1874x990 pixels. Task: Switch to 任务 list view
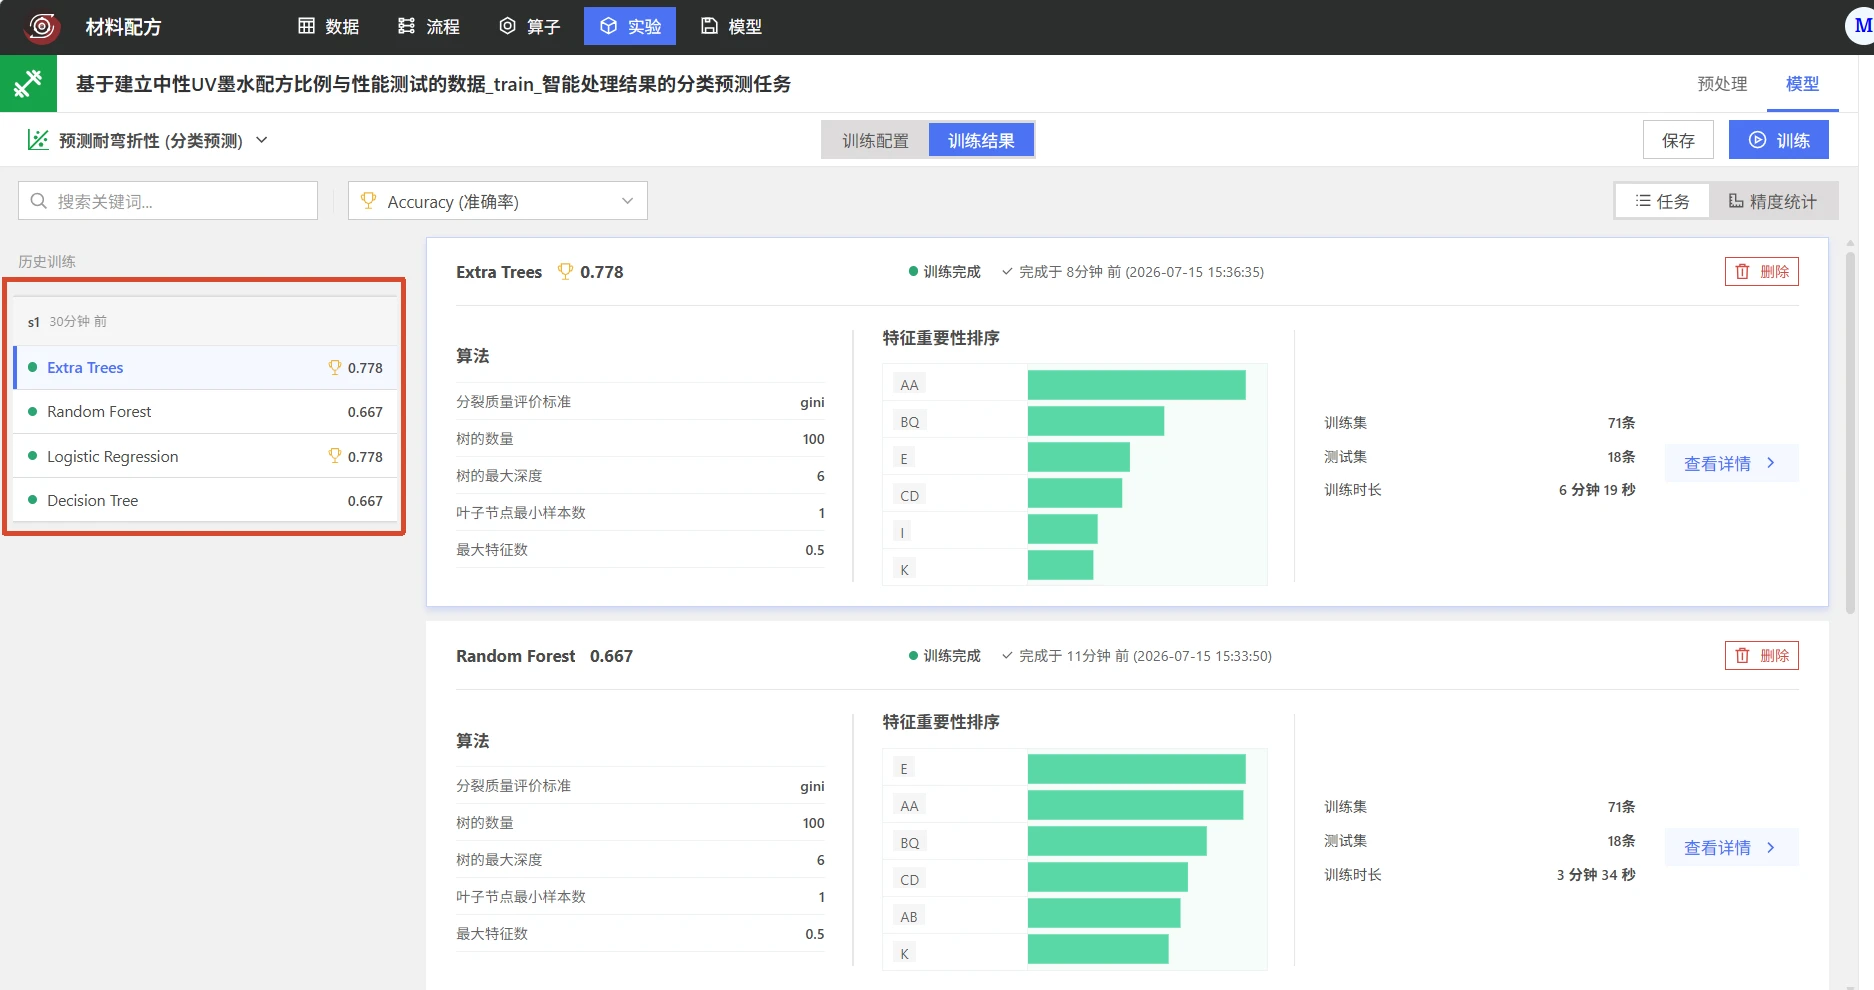[1662, 201]
